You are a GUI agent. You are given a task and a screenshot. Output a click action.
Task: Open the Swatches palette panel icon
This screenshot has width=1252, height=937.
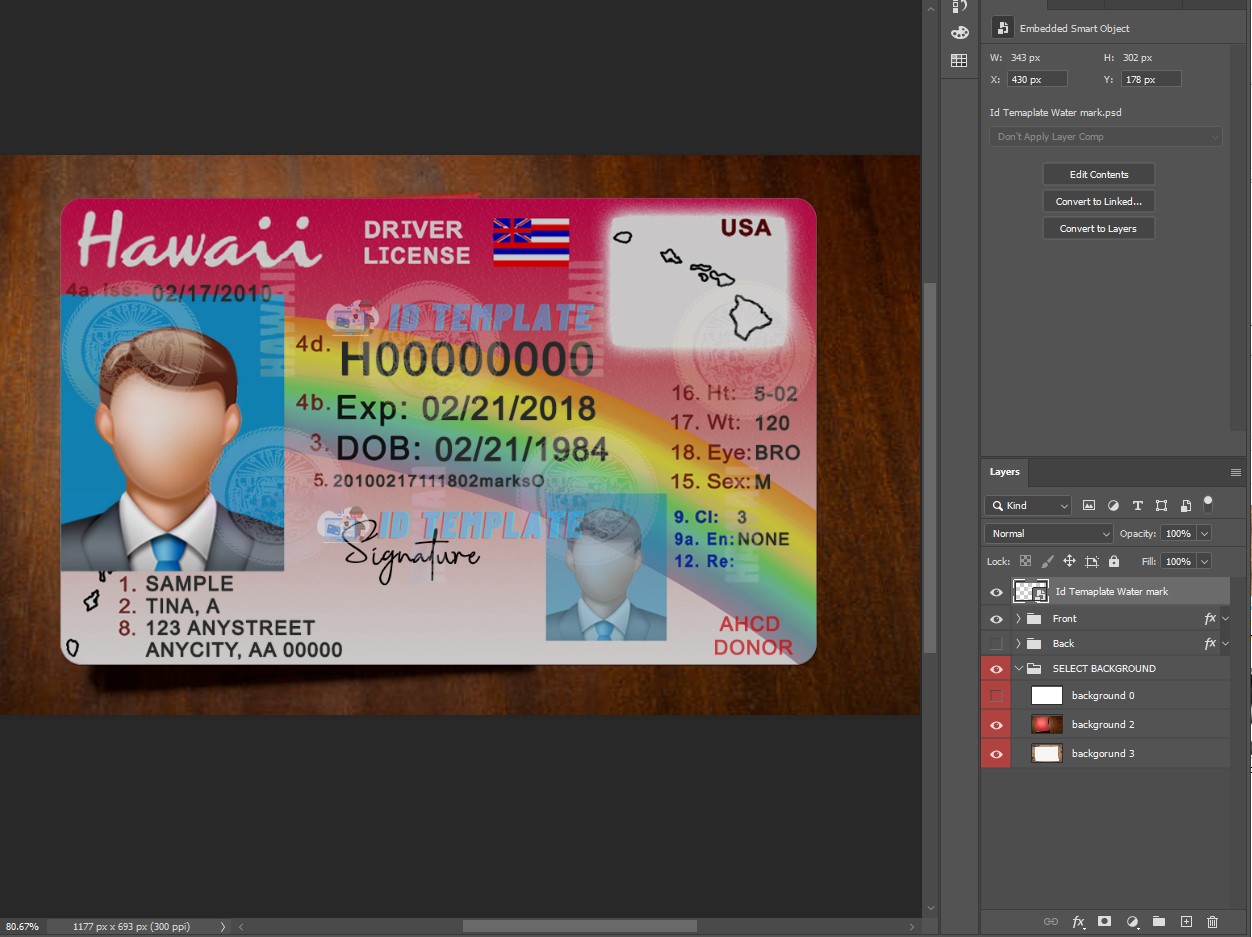pos(959,33)
